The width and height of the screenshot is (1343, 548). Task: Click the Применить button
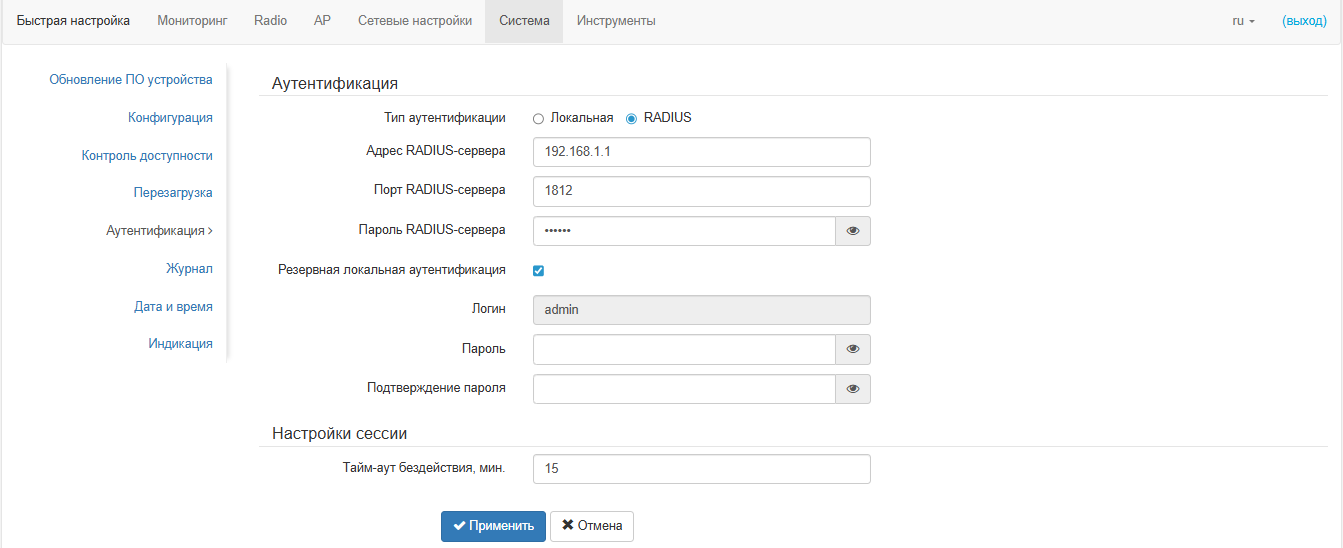(x=493, y=526)
